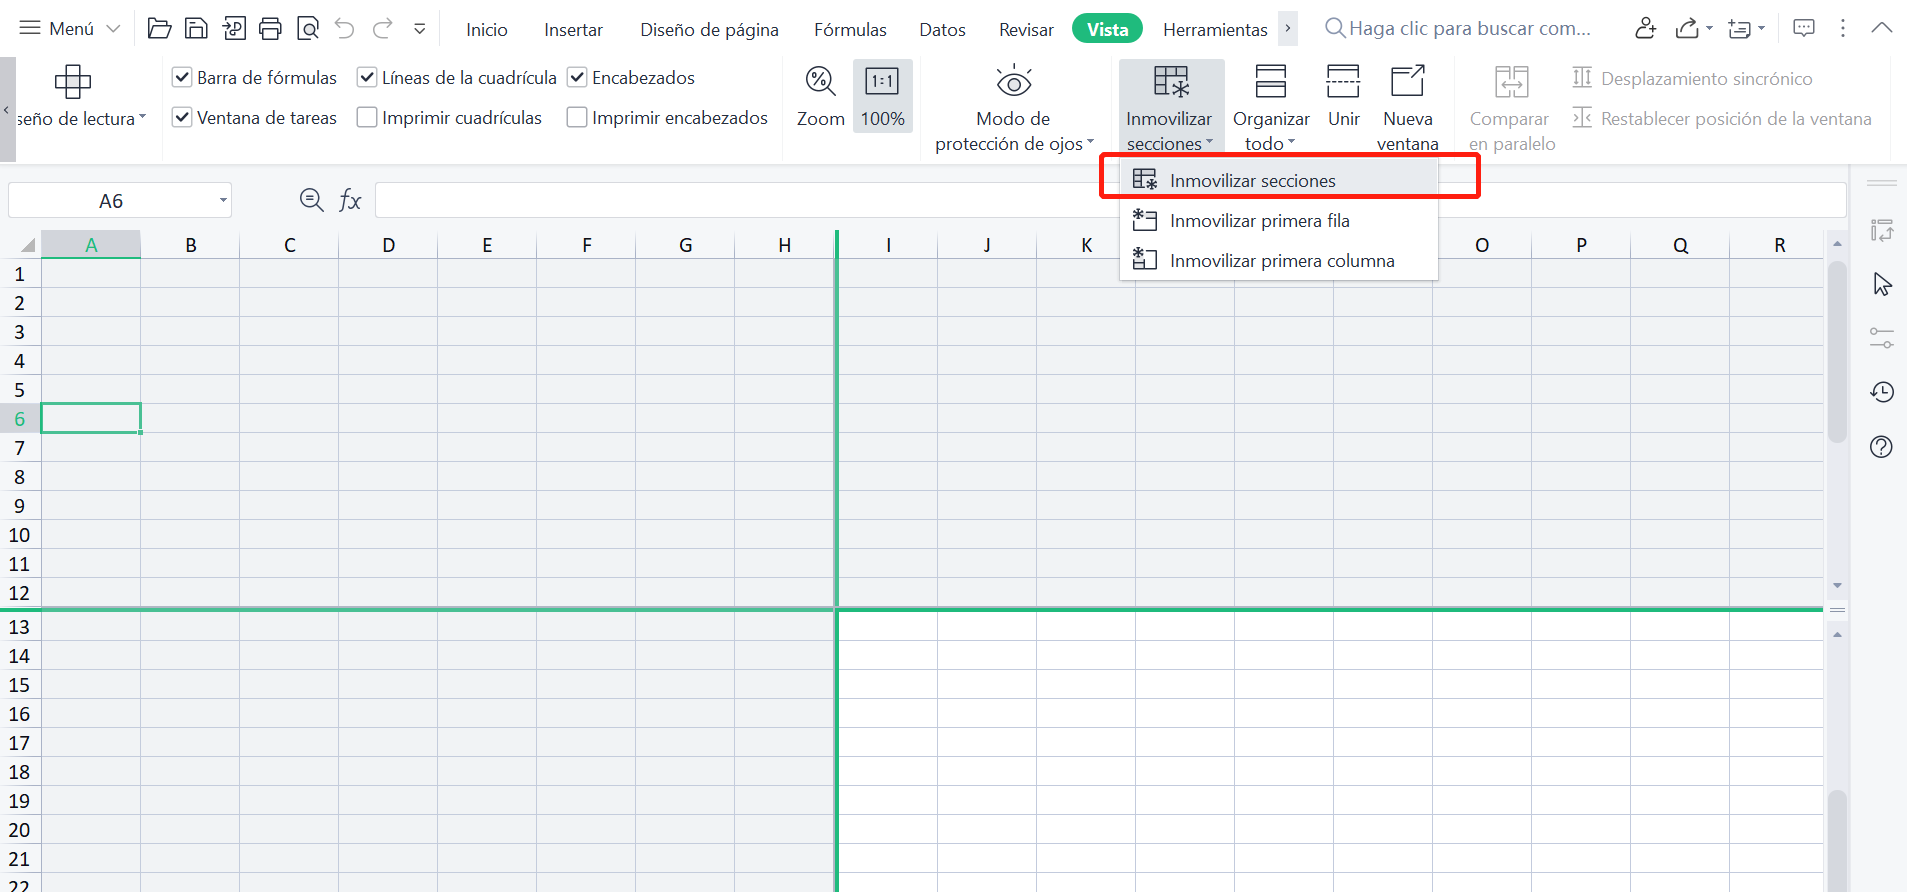Click the Save icon in the toolbar
The height and width of the screenshot is (892, 1907).
(196, 29)
